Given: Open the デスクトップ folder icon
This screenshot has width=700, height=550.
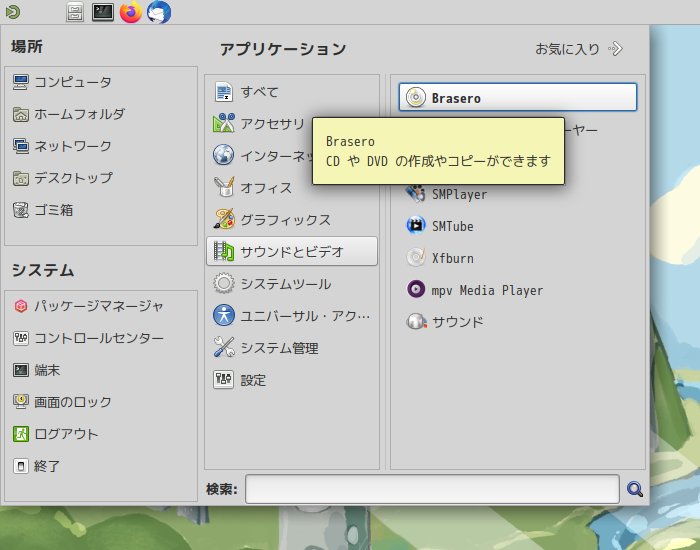Looking at the screenshot, I should [x=21, y=178].
